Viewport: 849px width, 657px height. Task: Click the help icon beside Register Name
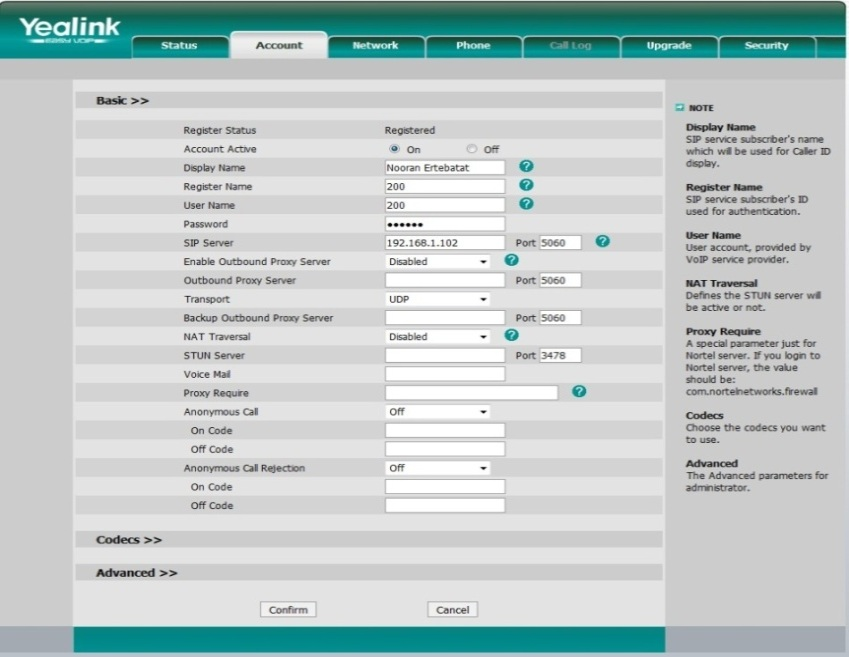pos(526,185)
